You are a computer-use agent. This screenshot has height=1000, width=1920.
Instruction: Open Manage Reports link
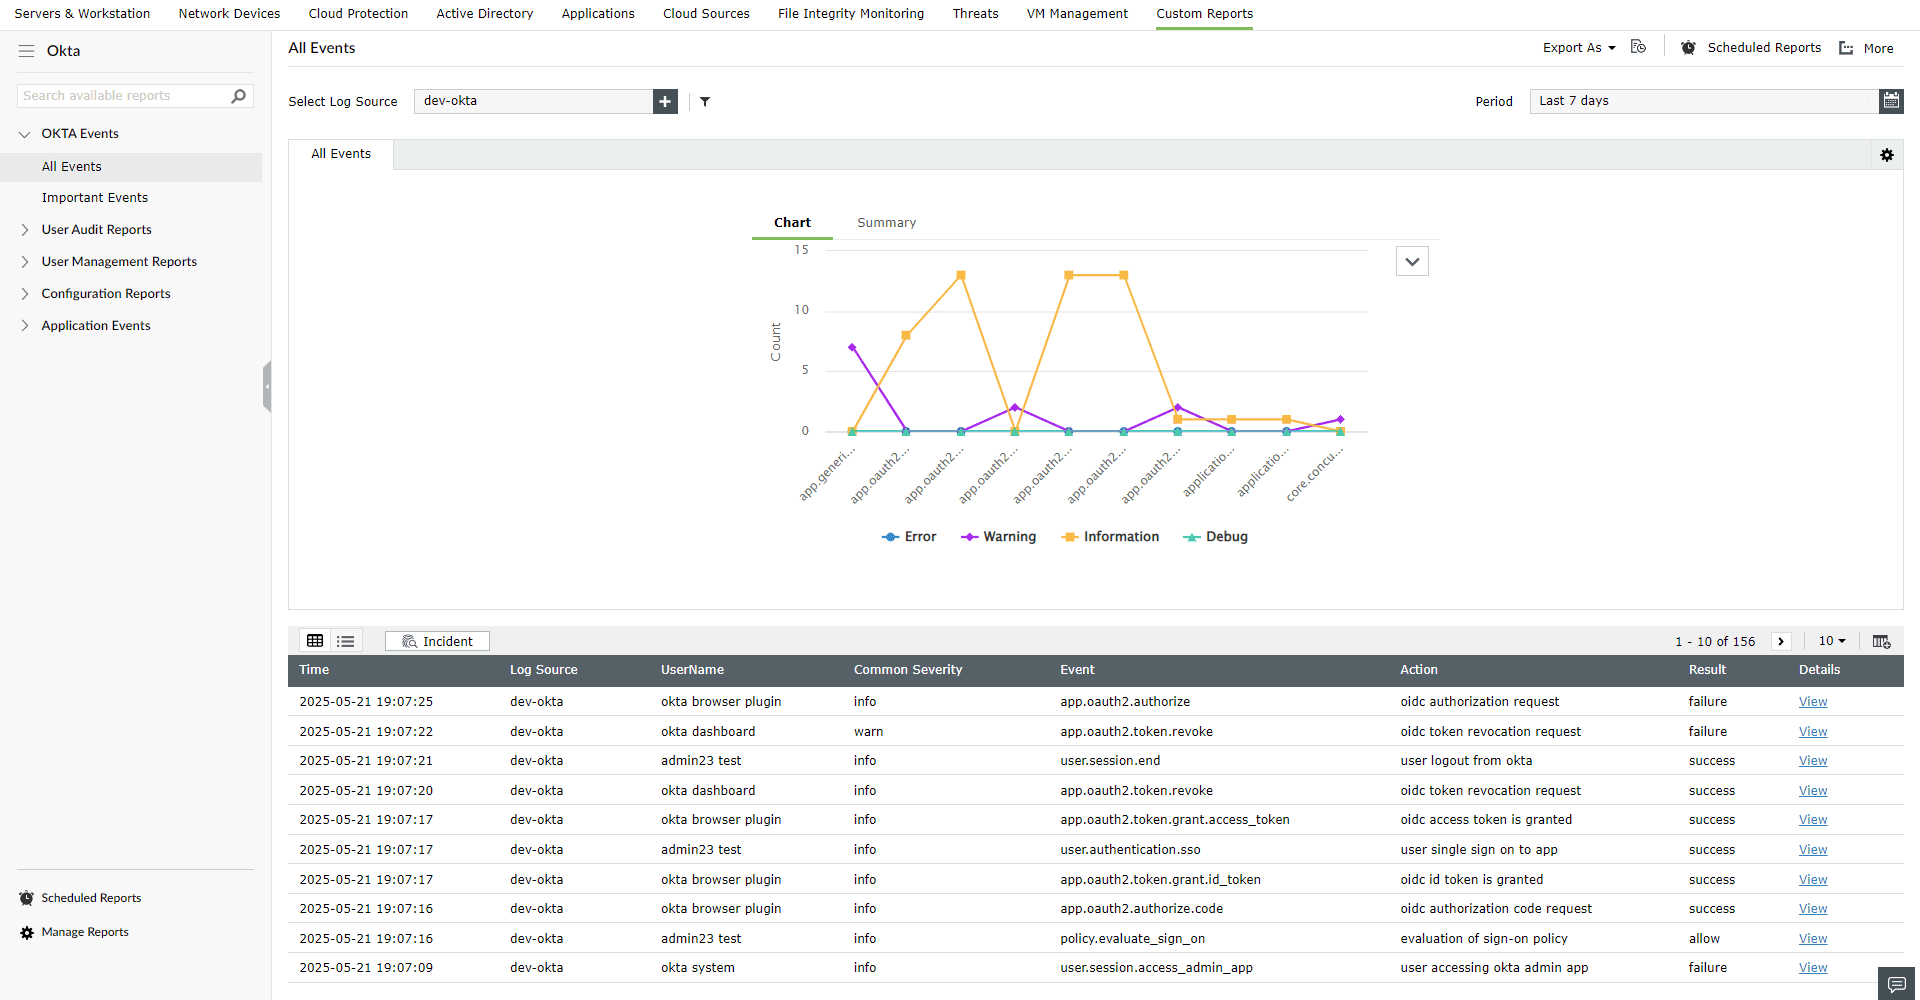tap(85, 932)
